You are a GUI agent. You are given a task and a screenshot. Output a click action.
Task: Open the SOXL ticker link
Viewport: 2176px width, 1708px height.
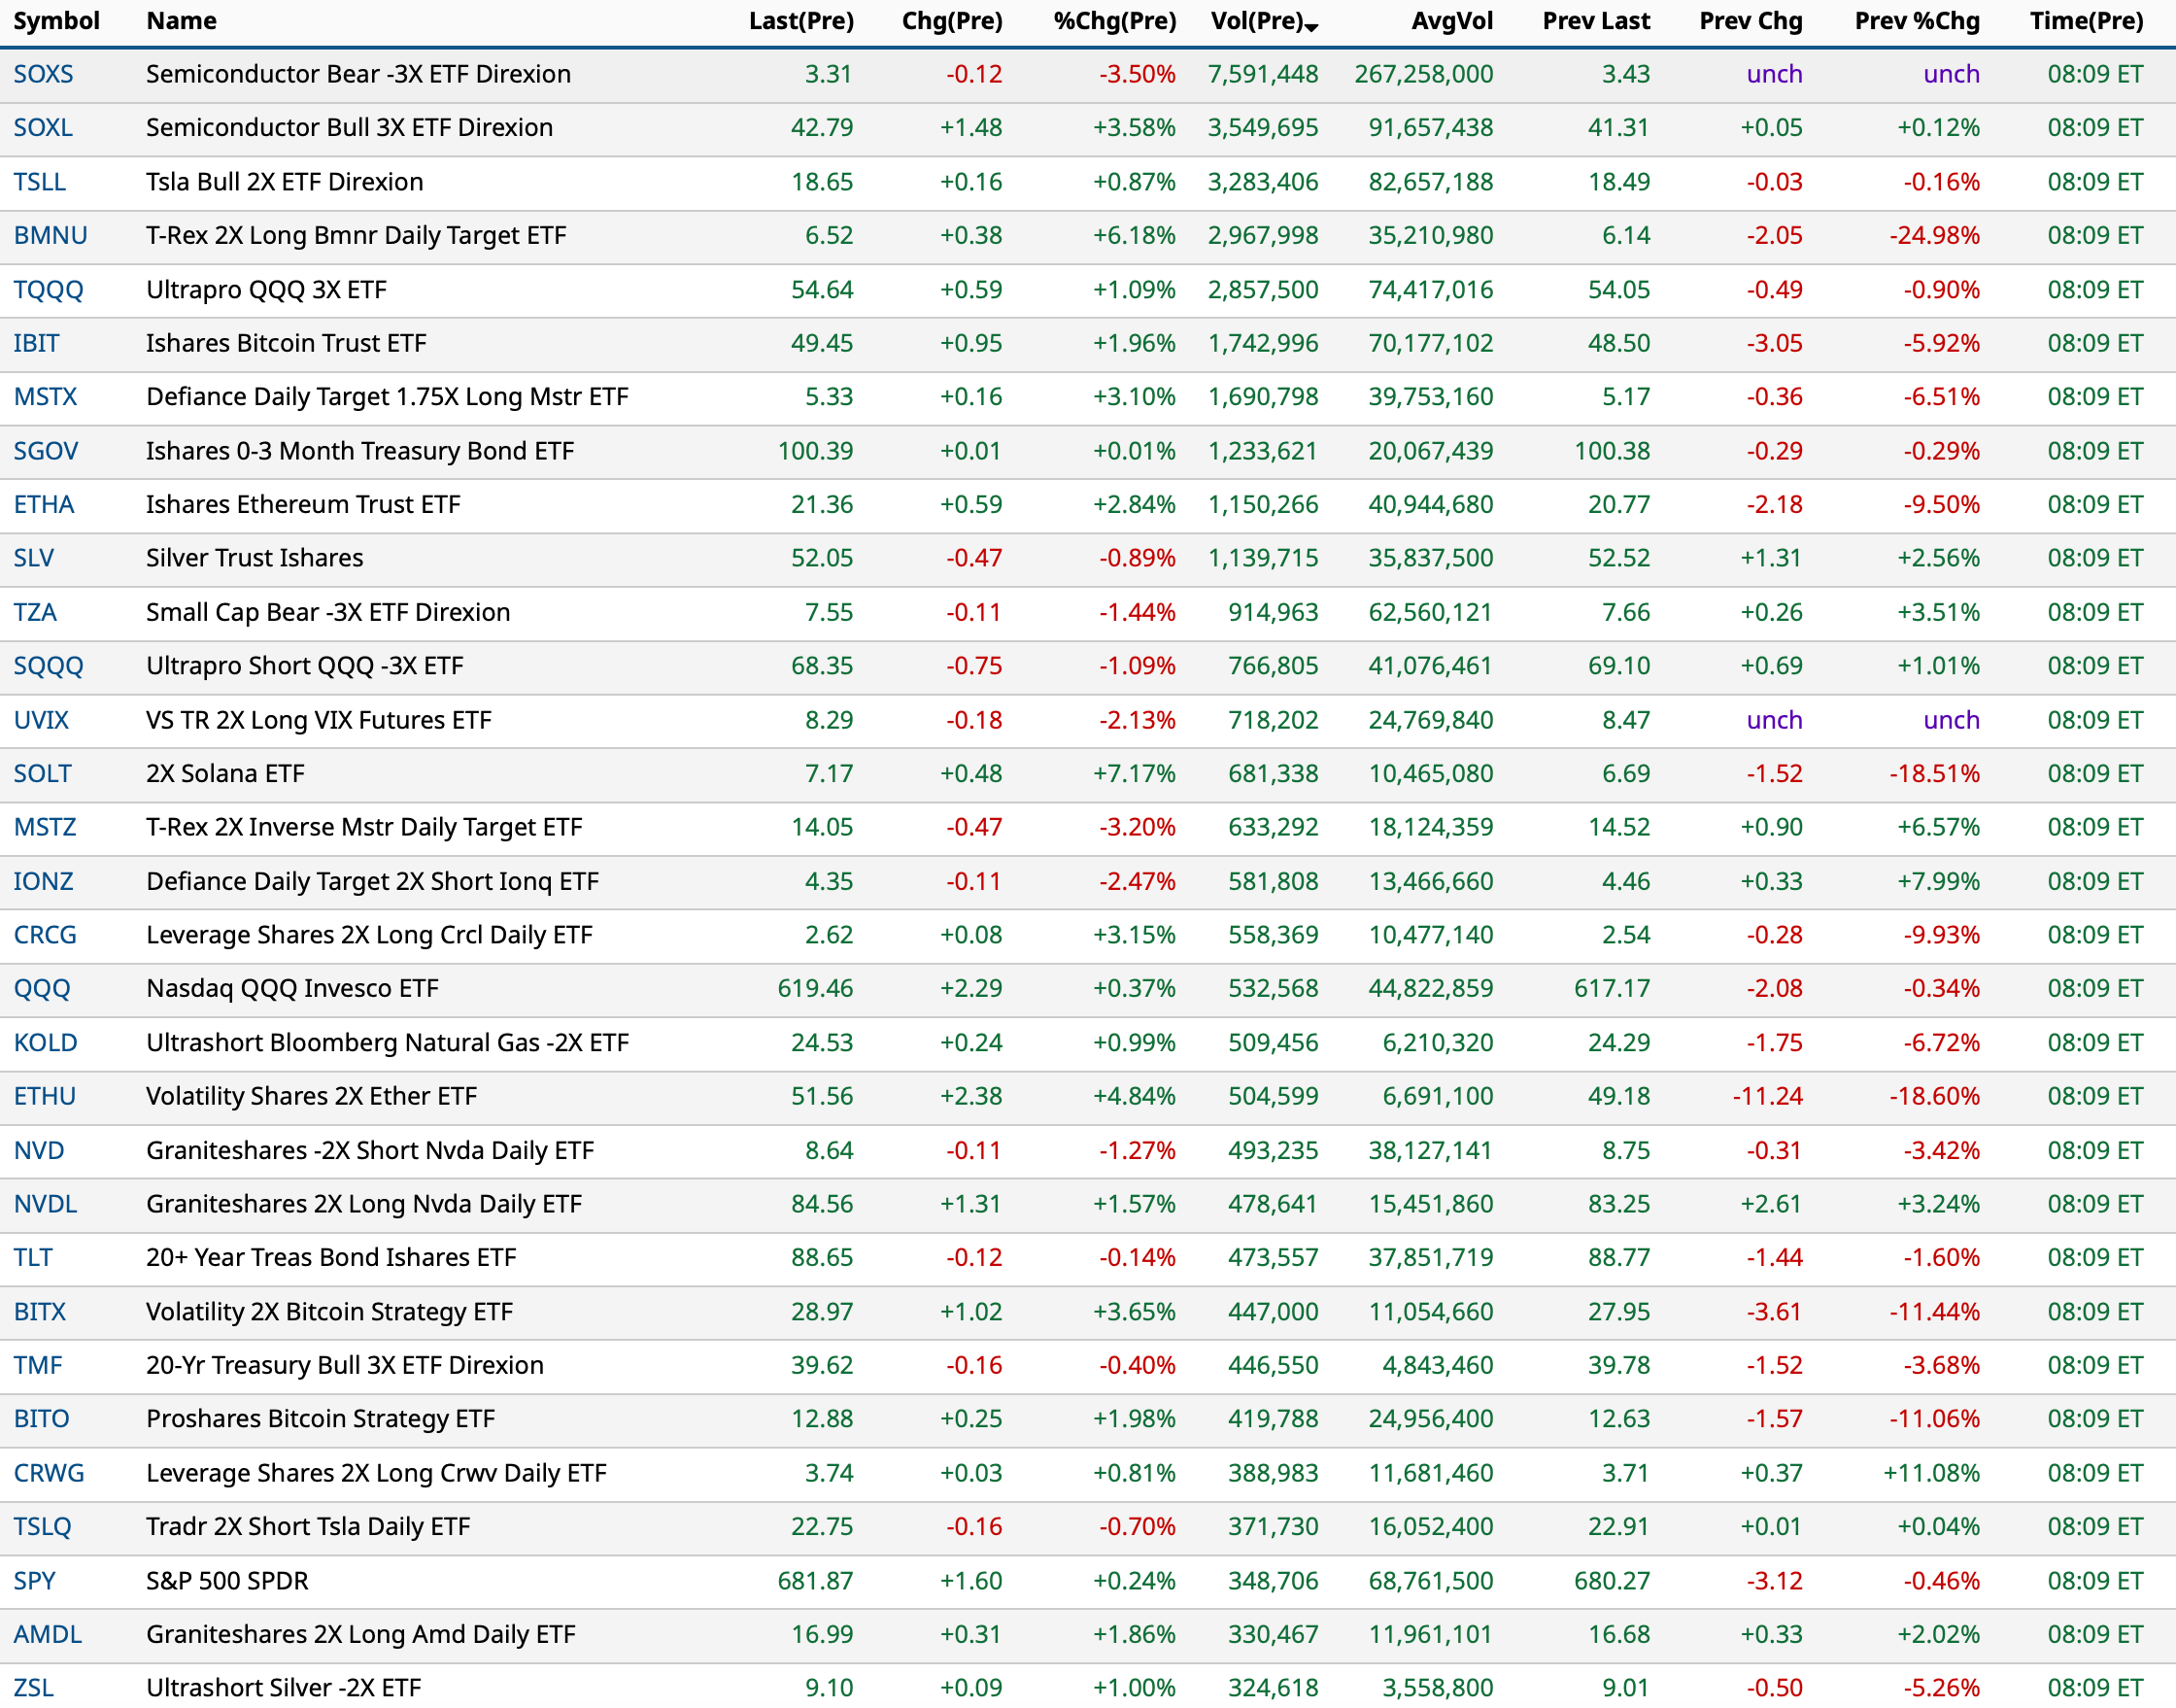click(x=43, y=128)
